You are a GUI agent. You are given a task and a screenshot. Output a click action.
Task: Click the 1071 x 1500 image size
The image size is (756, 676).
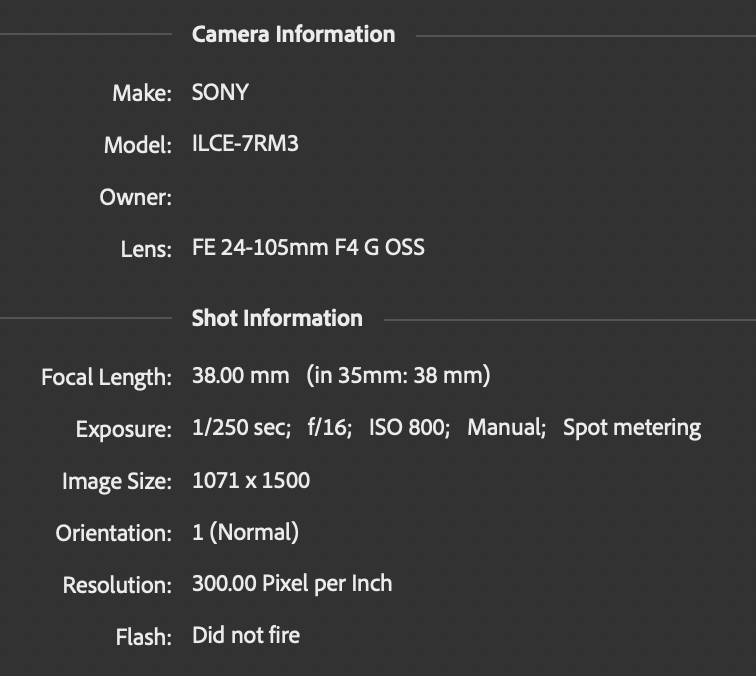click(251, 480)
